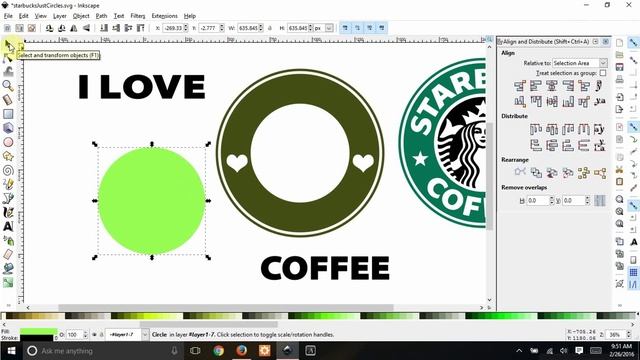Select the Measure tool
The image size is (640, 360).
pos(8,100)
